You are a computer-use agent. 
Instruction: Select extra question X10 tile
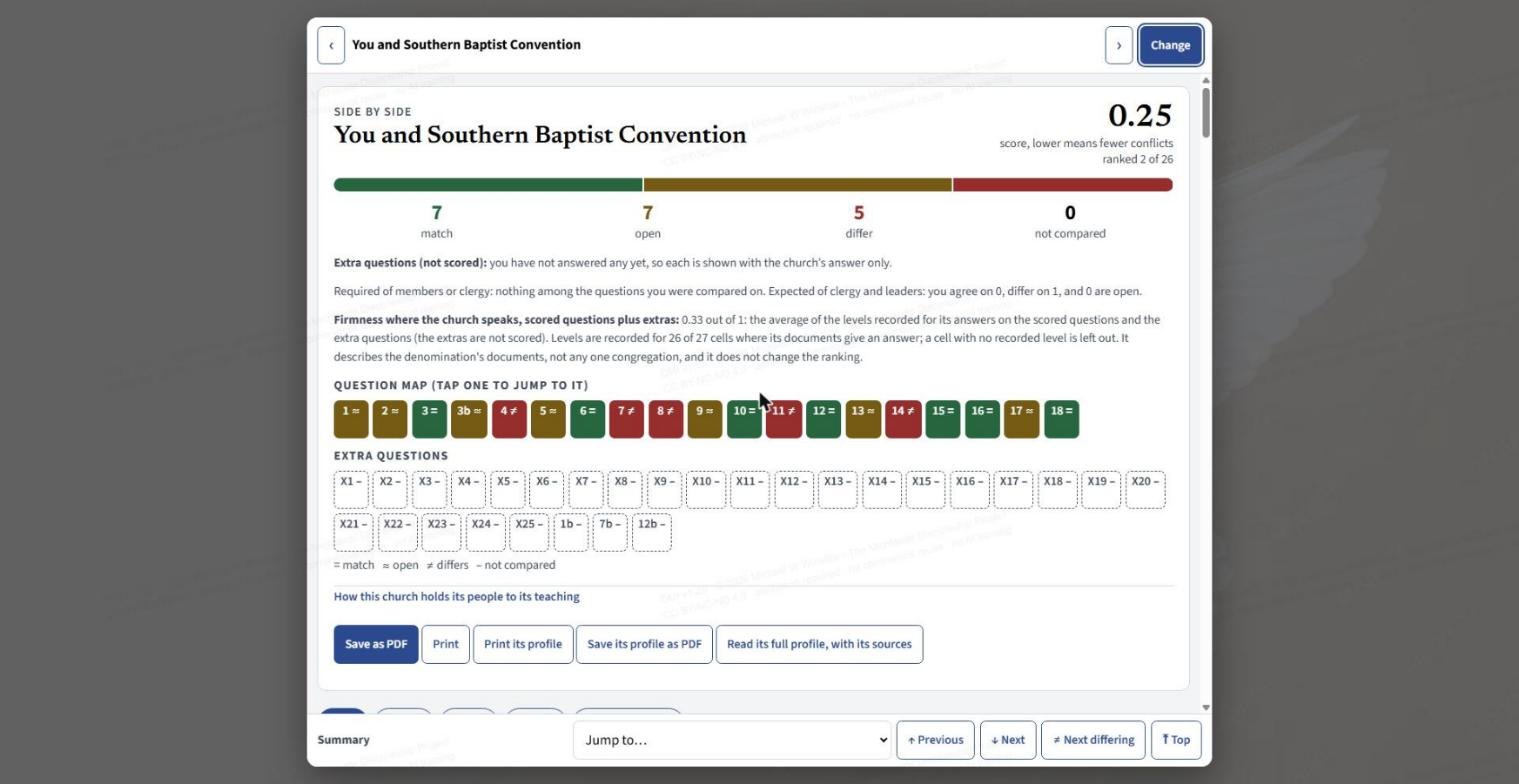pos(706,490)
